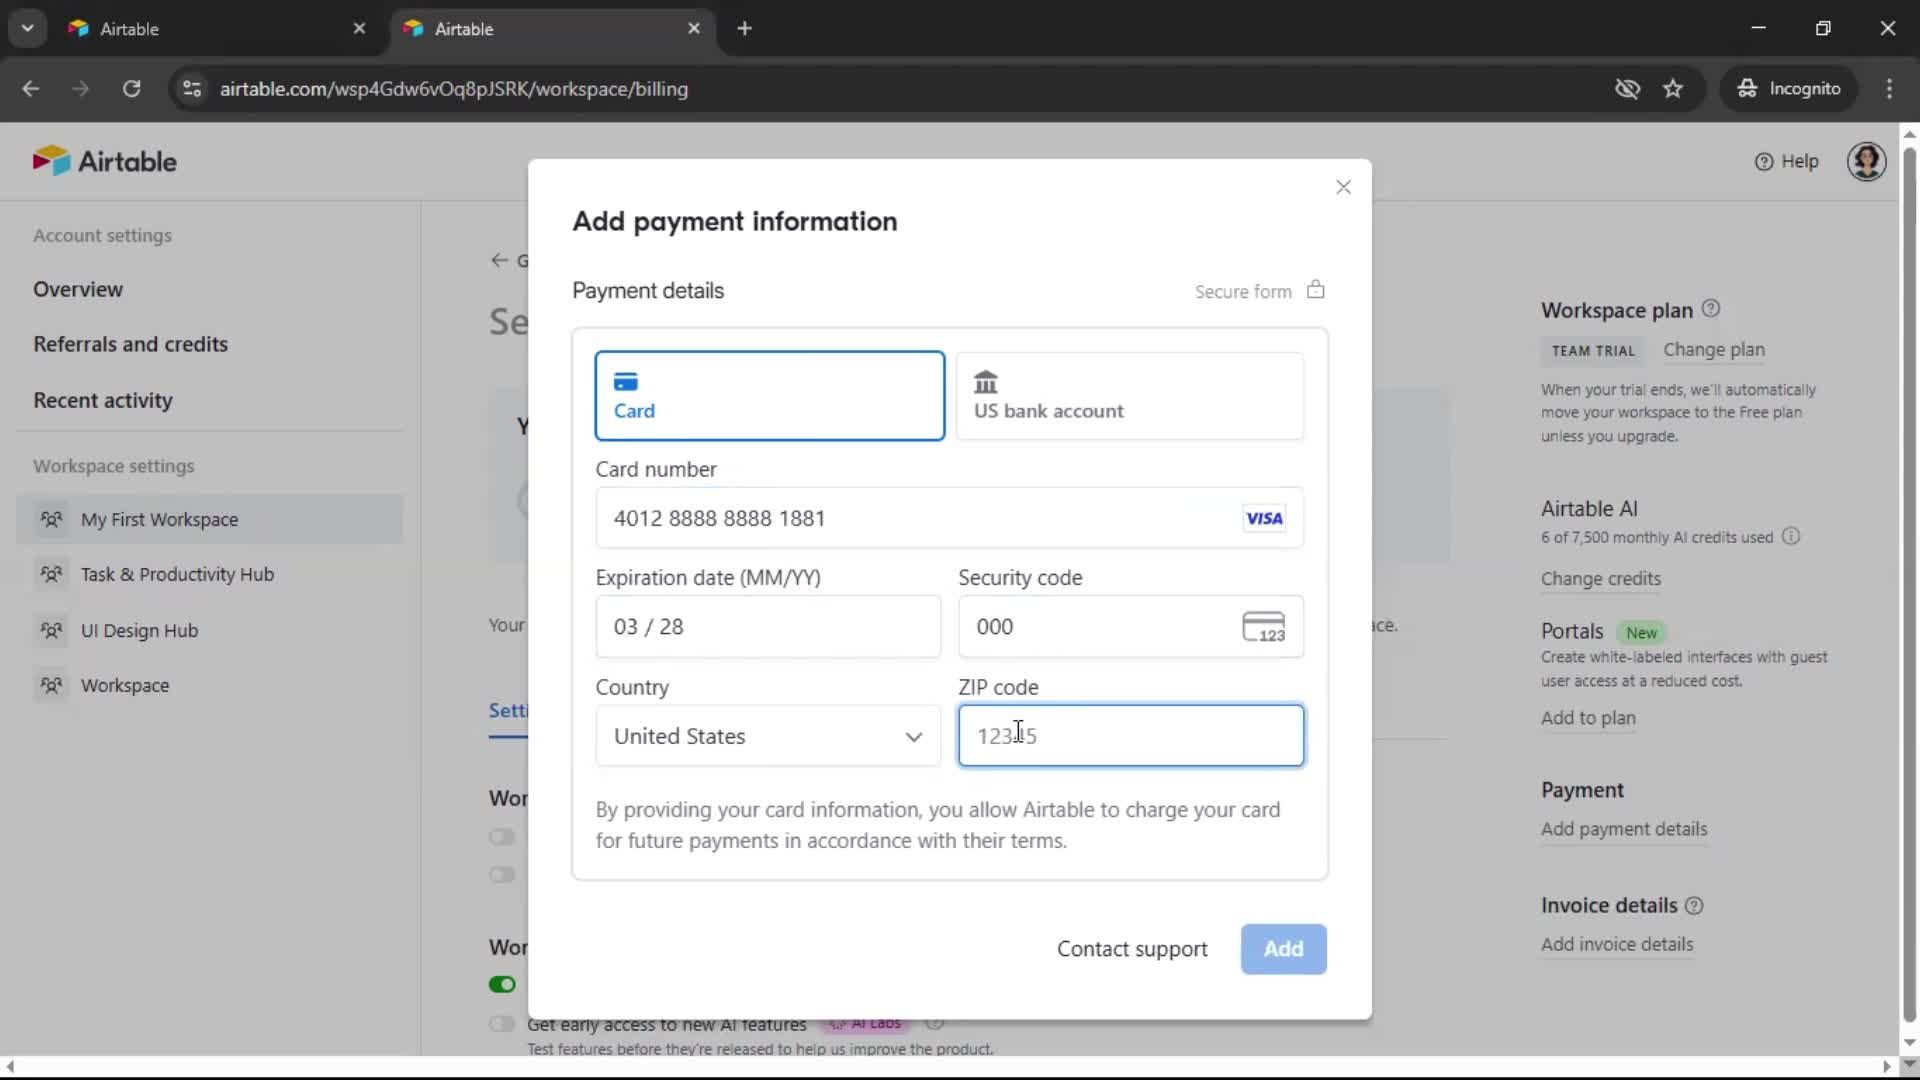Click the CVC card hint icon
1920x1080 pixels.
(x=1263, y=627)
